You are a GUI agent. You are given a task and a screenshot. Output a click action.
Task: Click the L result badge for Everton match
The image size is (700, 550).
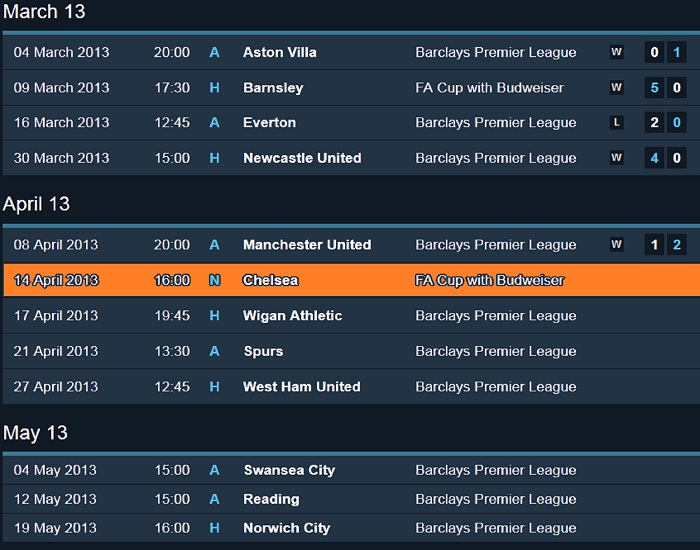617,122
